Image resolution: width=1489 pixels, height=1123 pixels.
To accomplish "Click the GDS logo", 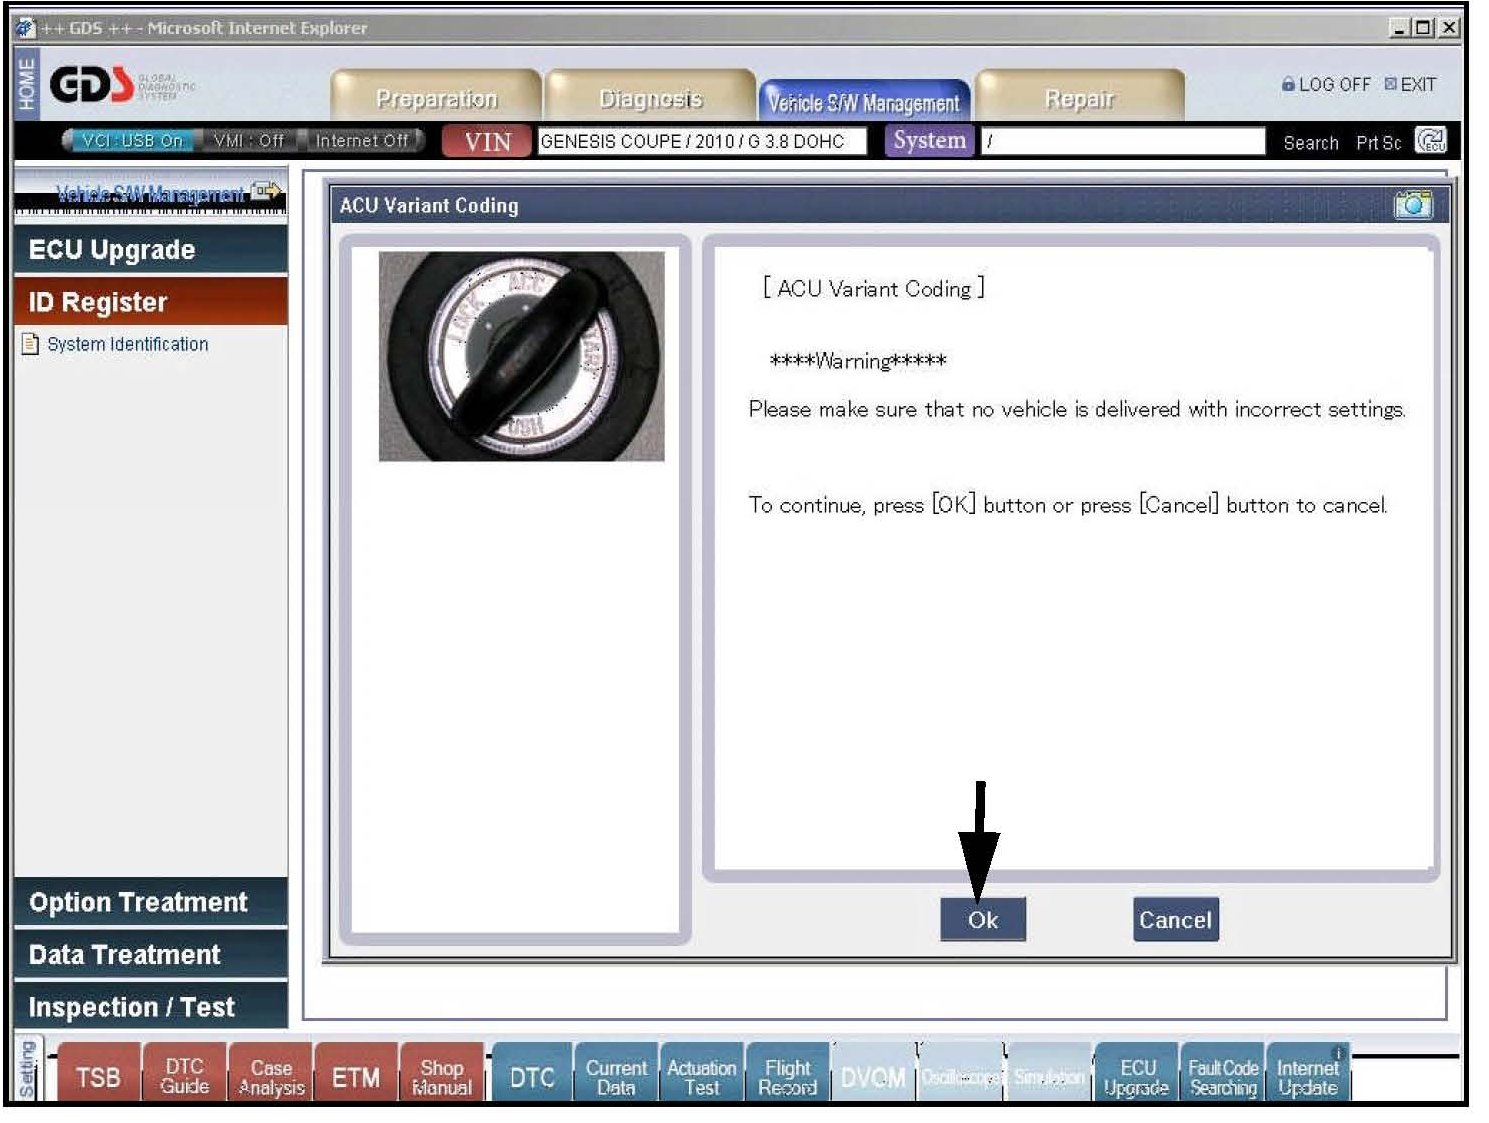I will click(91, 86).
